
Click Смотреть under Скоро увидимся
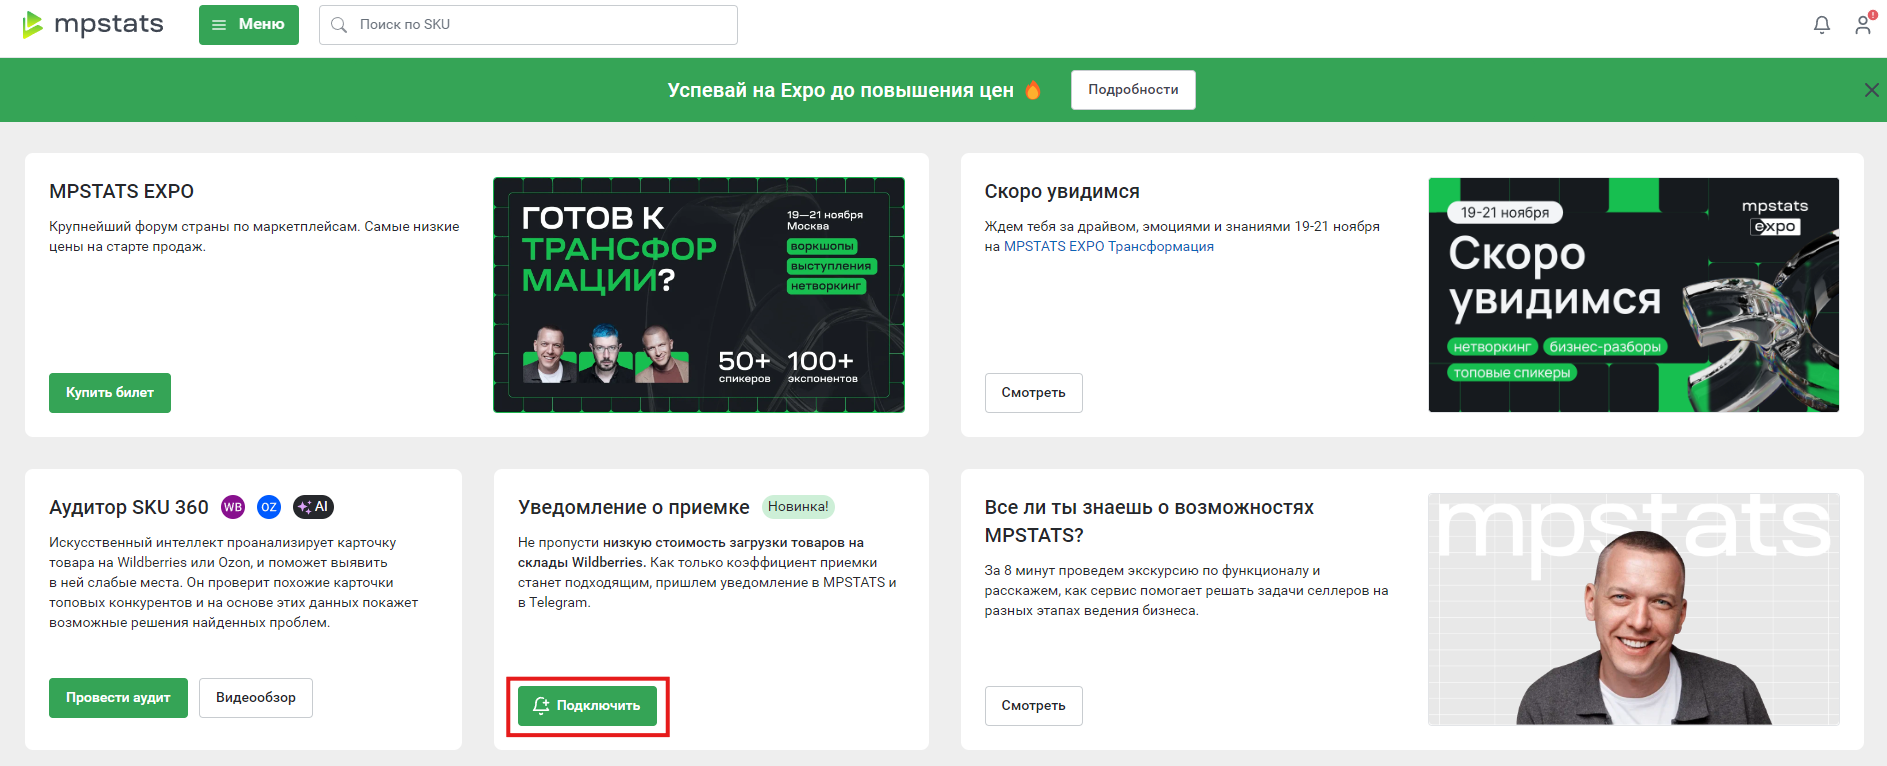coord(1034,393)
